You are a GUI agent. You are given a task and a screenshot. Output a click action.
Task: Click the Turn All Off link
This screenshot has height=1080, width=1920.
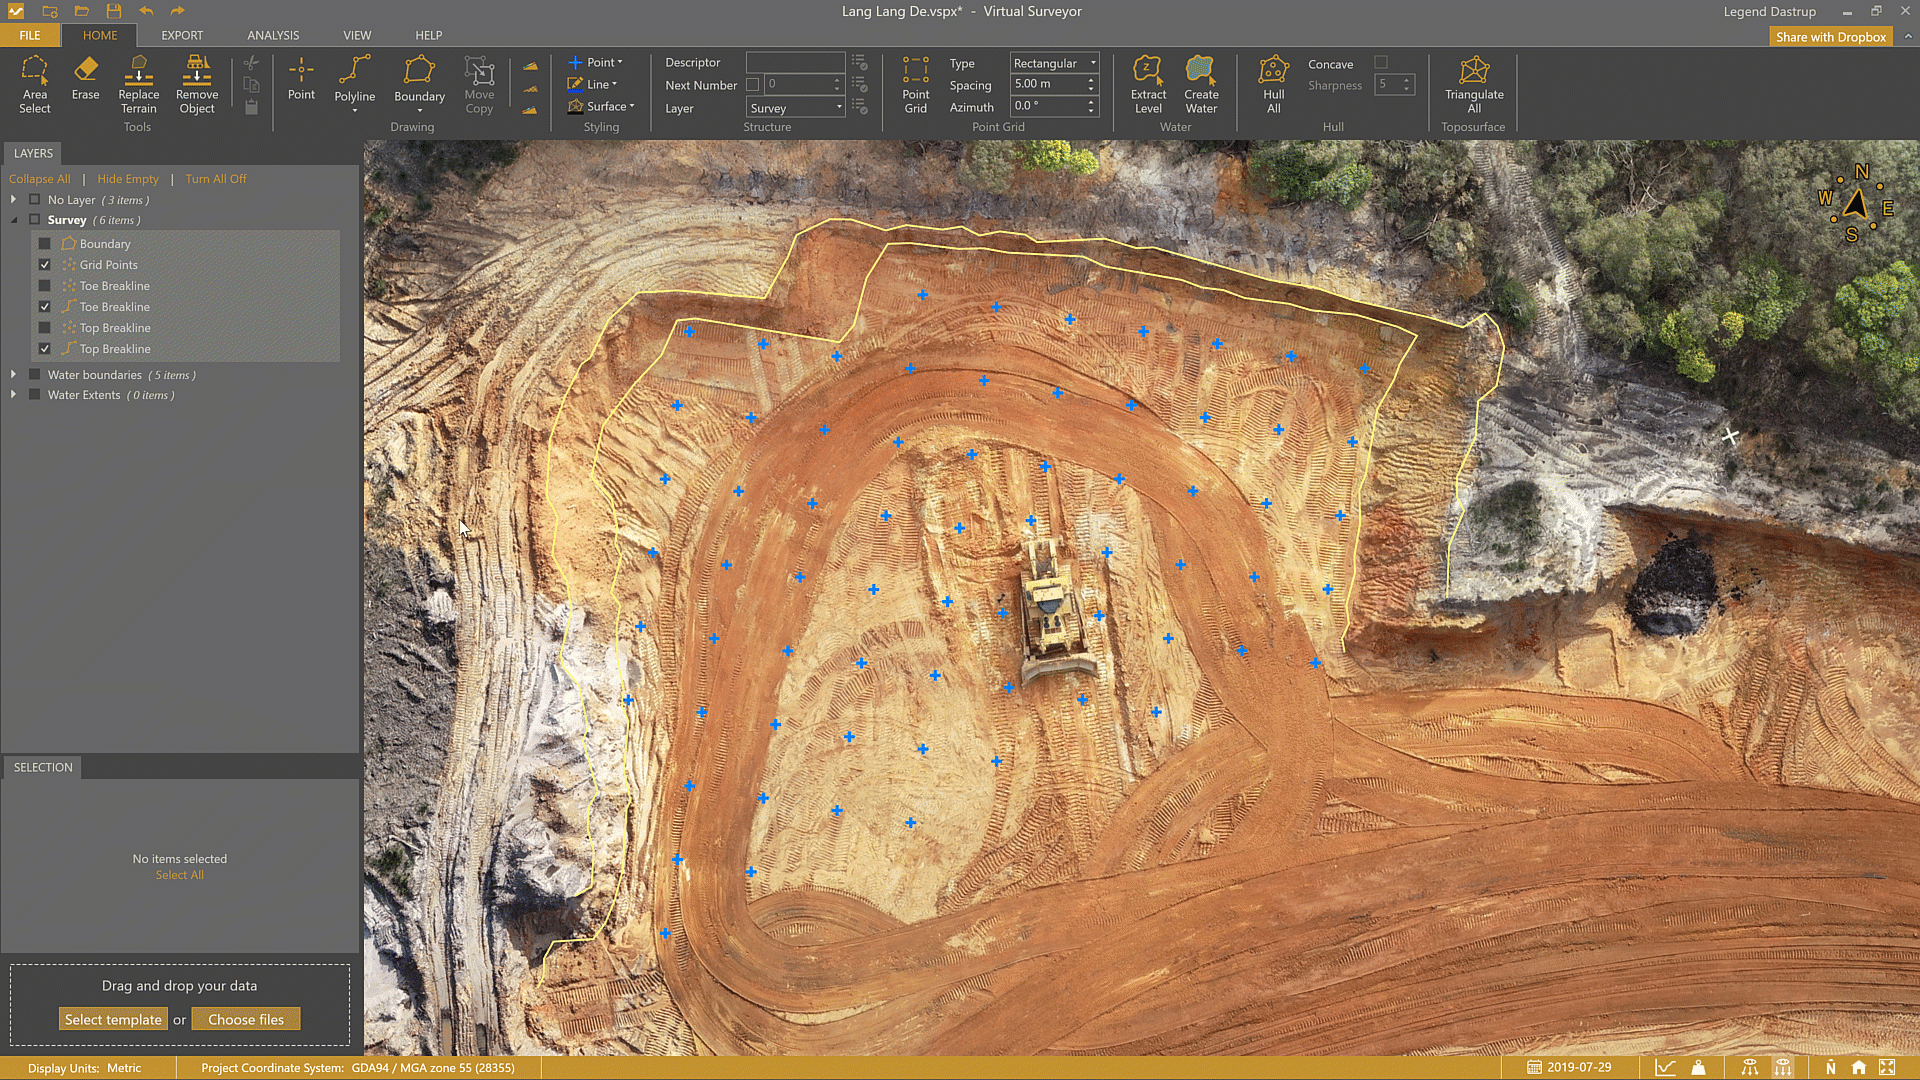pyautogui.click(x=215, y=179)
